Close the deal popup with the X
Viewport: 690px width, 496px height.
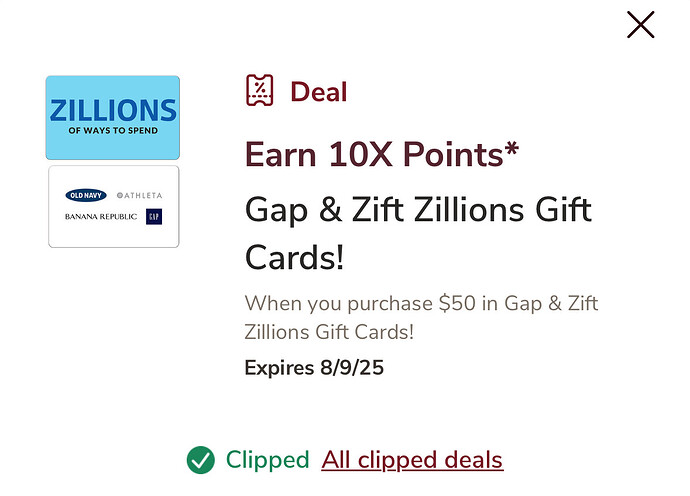(x=640, y=25)
